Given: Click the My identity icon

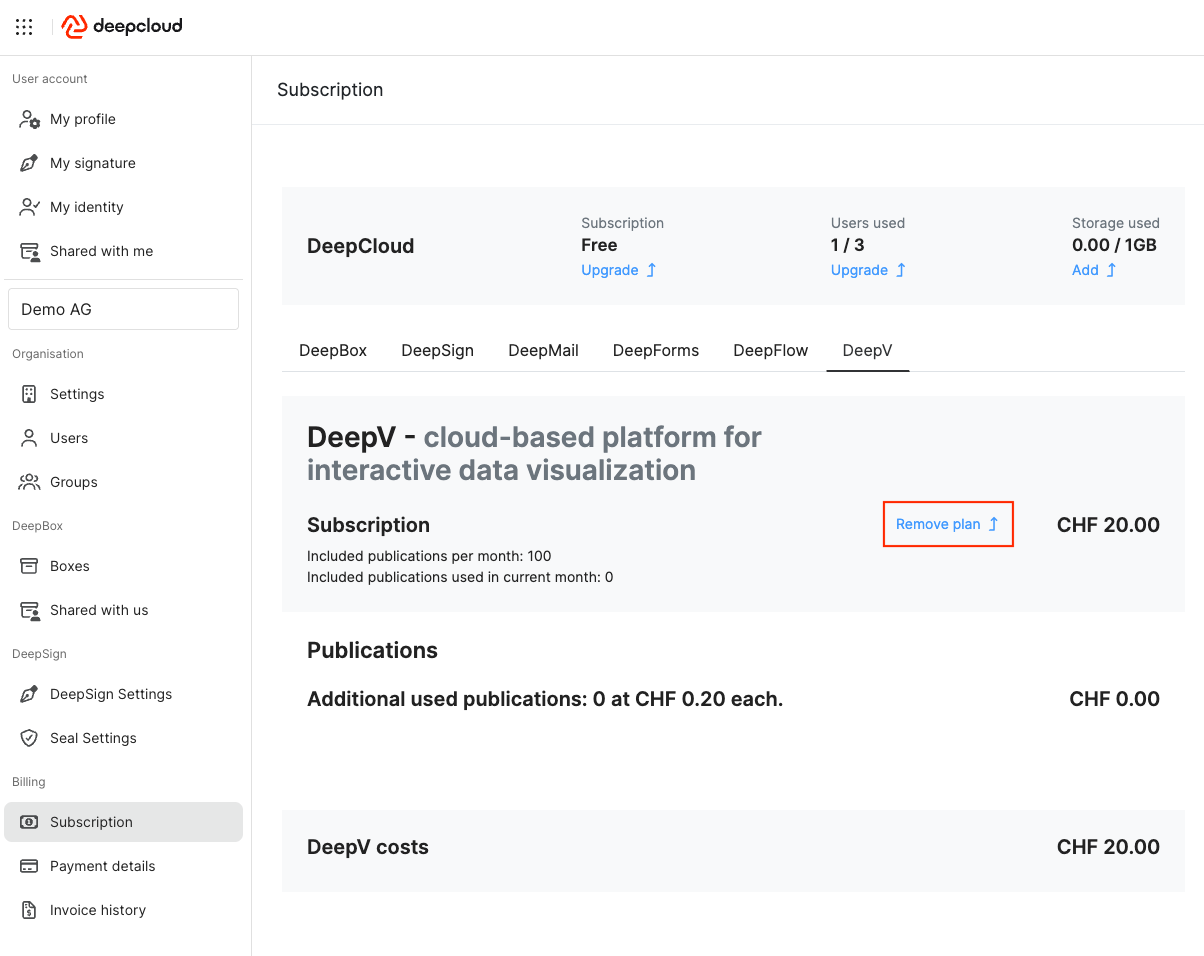Looking at the screenshot, I should pos(30,207).
